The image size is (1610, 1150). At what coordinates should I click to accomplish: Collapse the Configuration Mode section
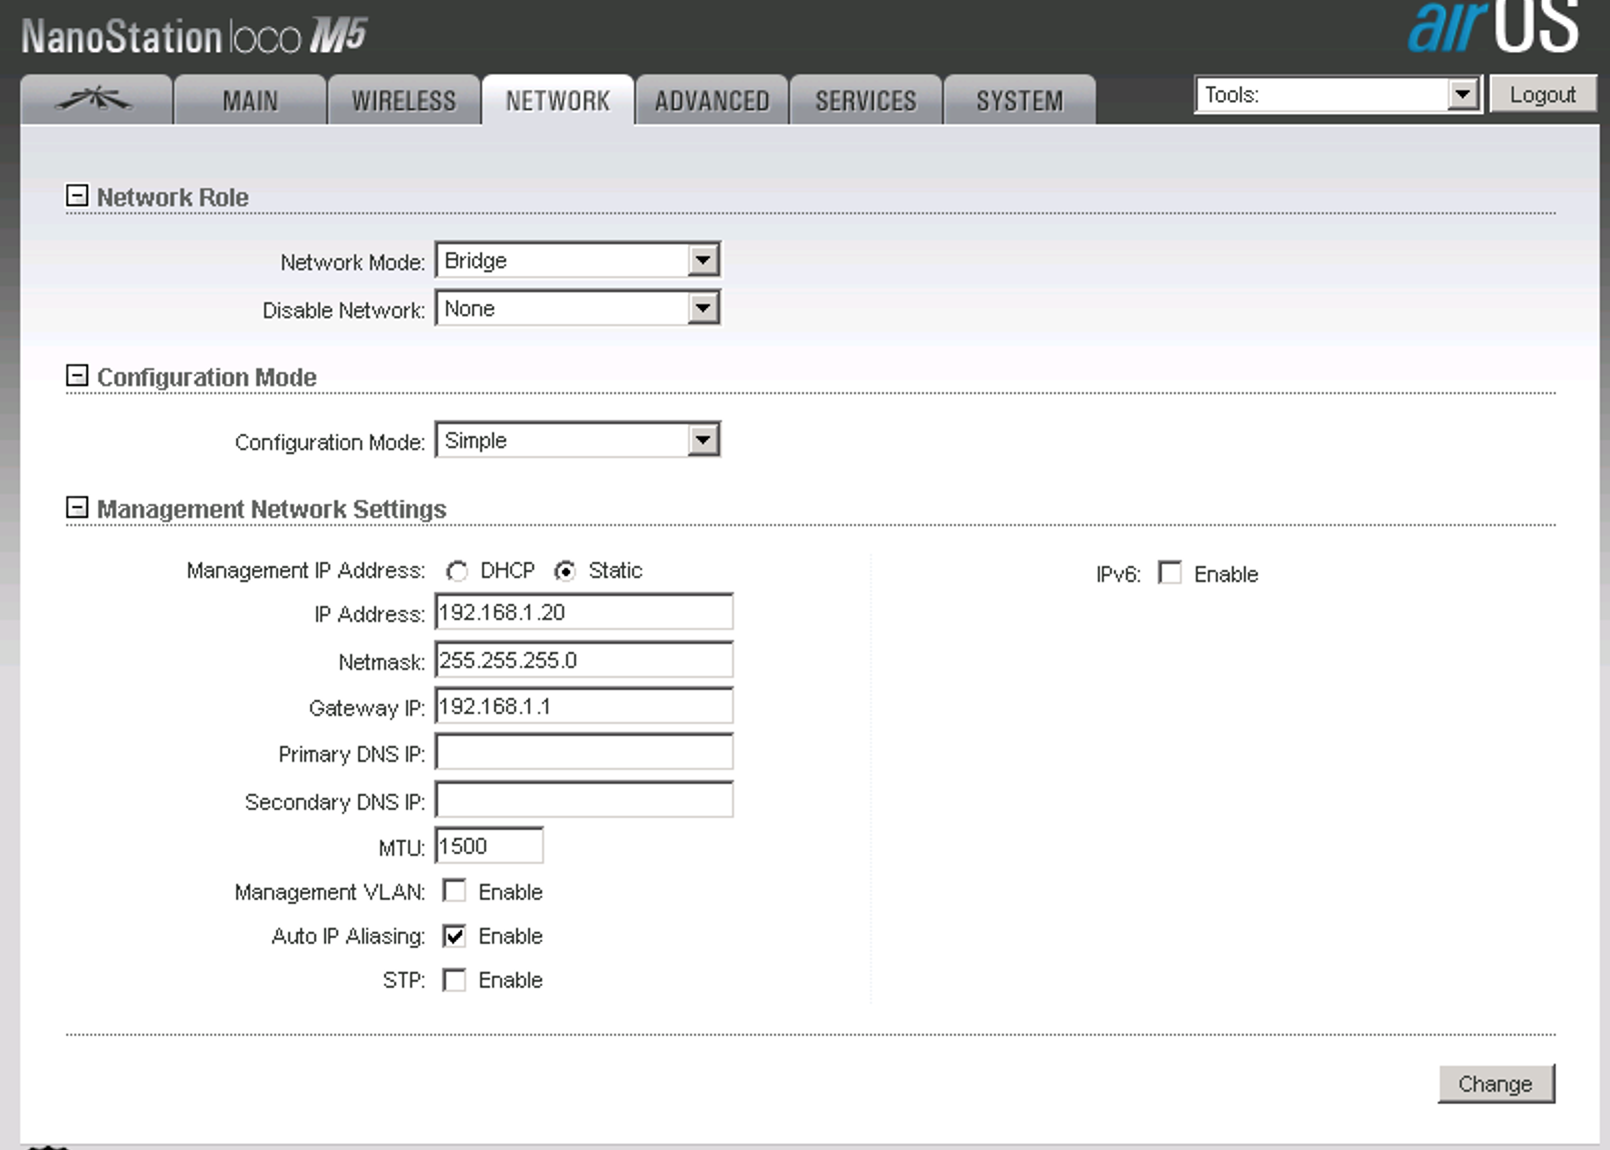(x=77, y=376)
